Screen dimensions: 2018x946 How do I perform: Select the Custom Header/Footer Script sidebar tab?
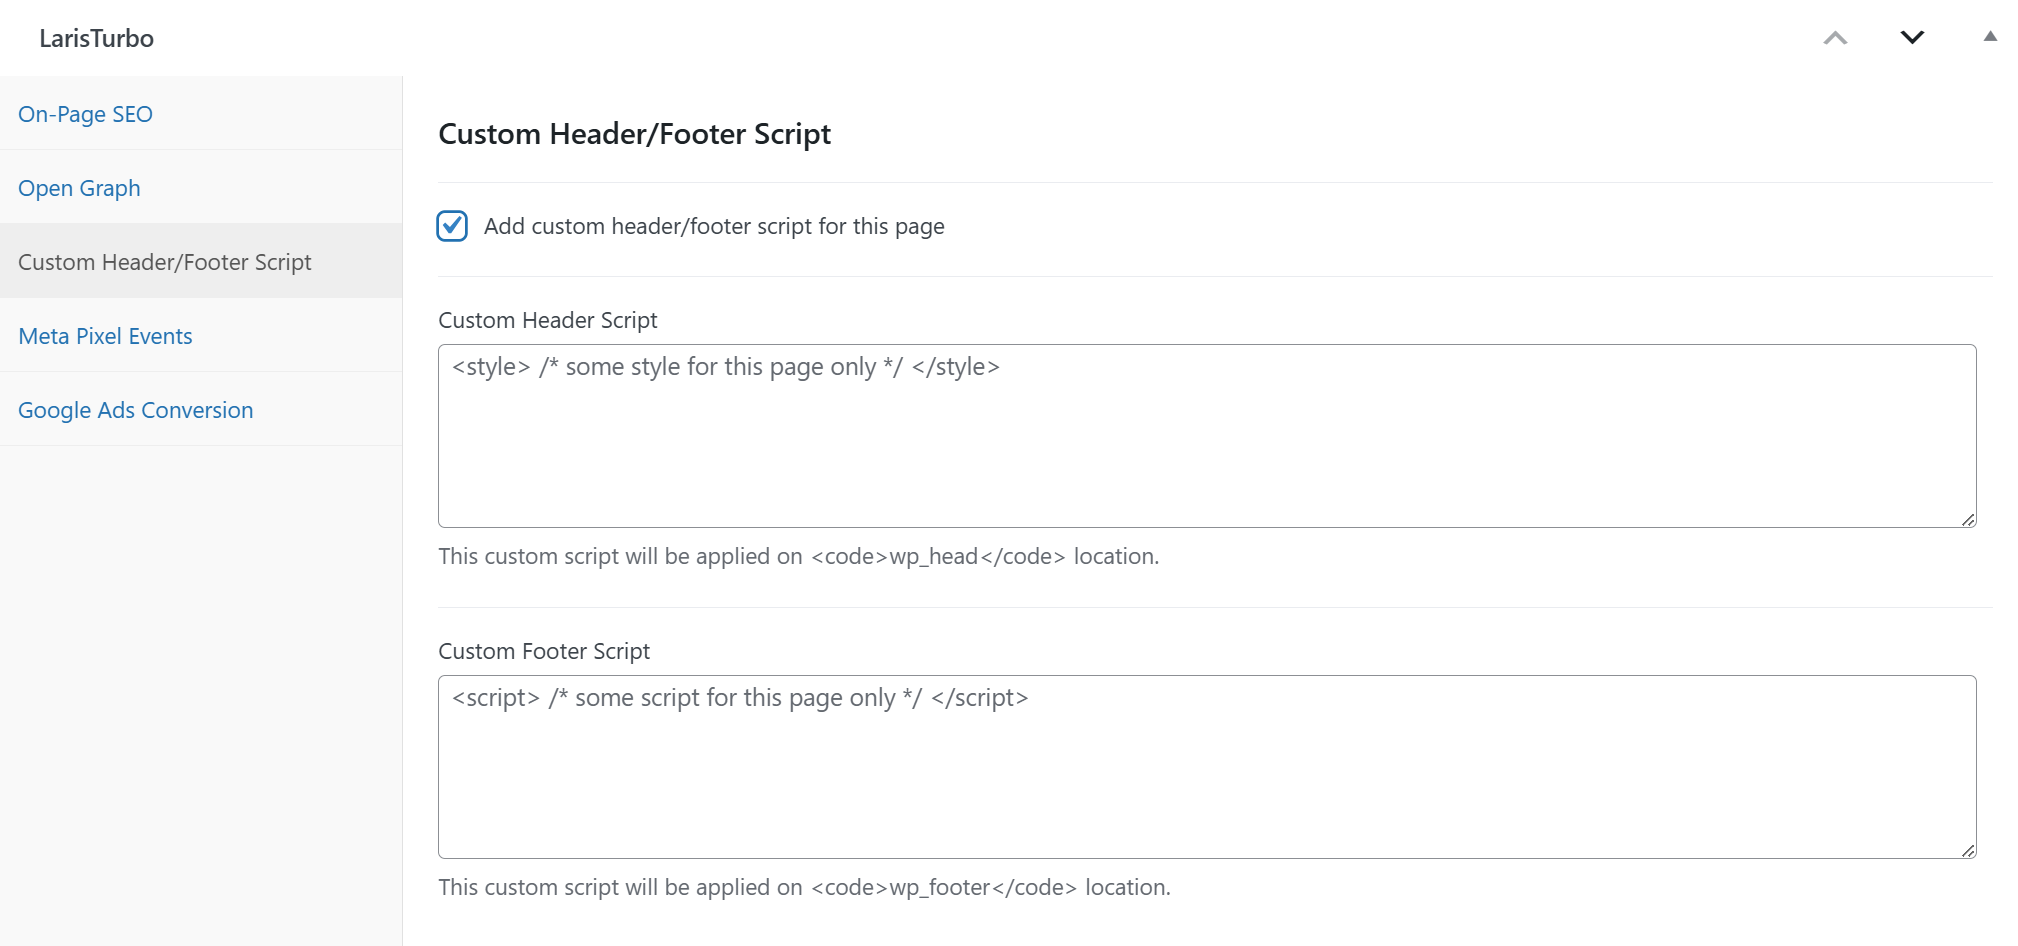(x=165, y=262)
